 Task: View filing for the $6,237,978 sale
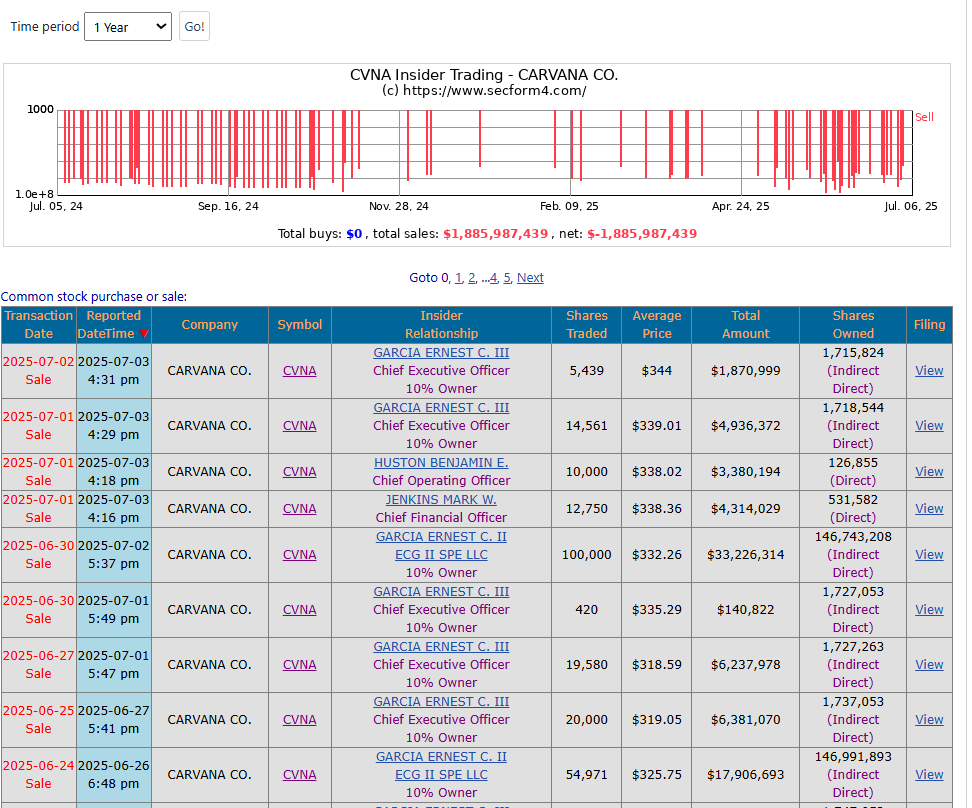929,665
